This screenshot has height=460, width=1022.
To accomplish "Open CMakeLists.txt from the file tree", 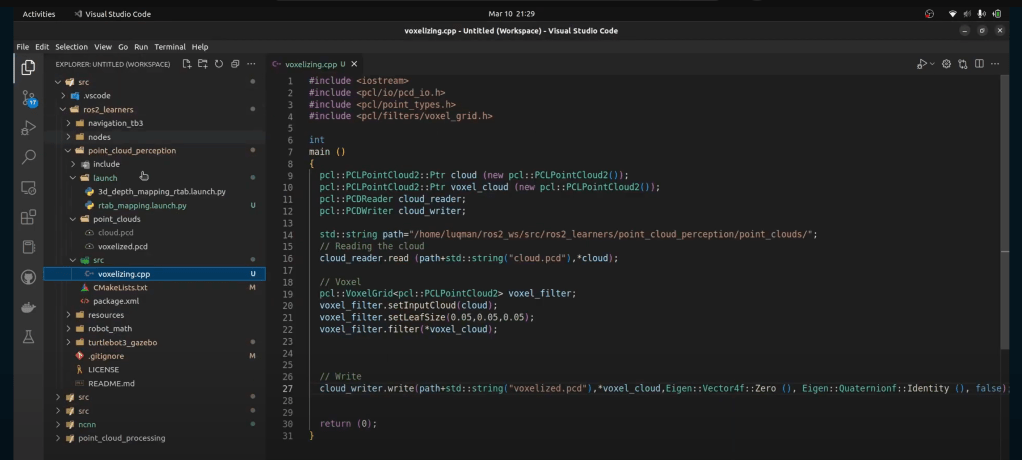I will [x=120, y=287].
